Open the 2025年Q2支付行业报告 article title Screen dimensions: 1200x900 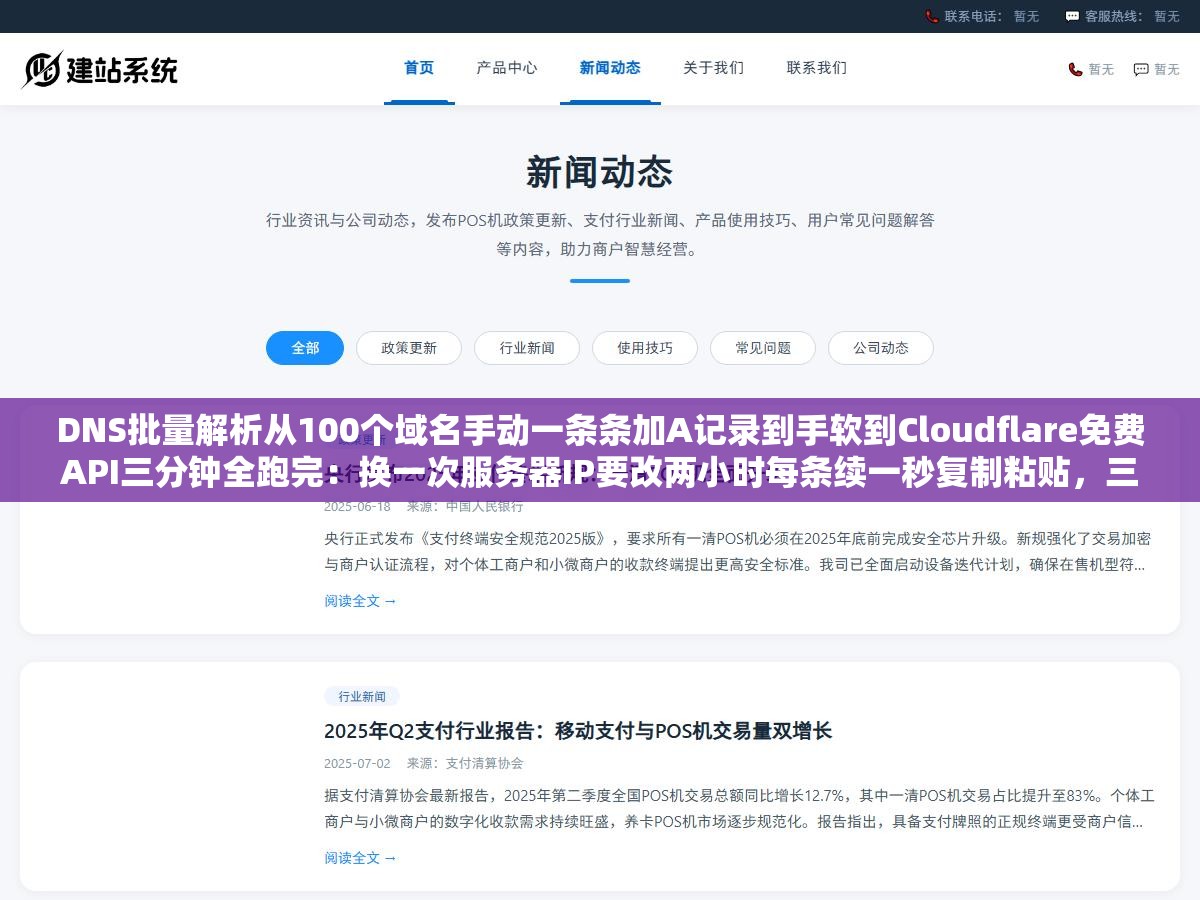click(x=578, y=731)
